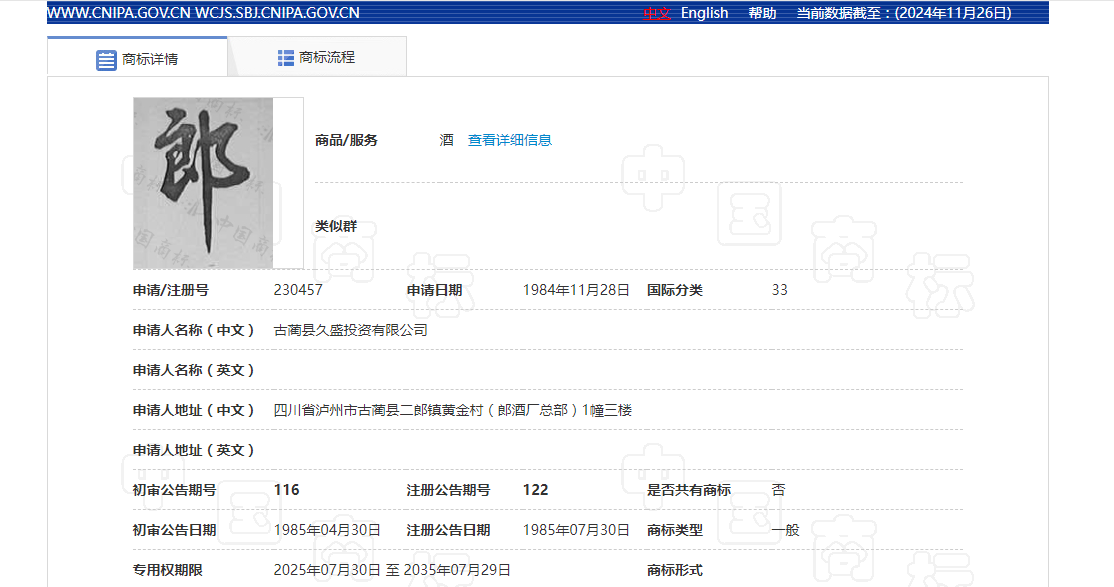Open 查看详细信息 link
This screenshot has width=1114, height=587.
pos(509,140)
